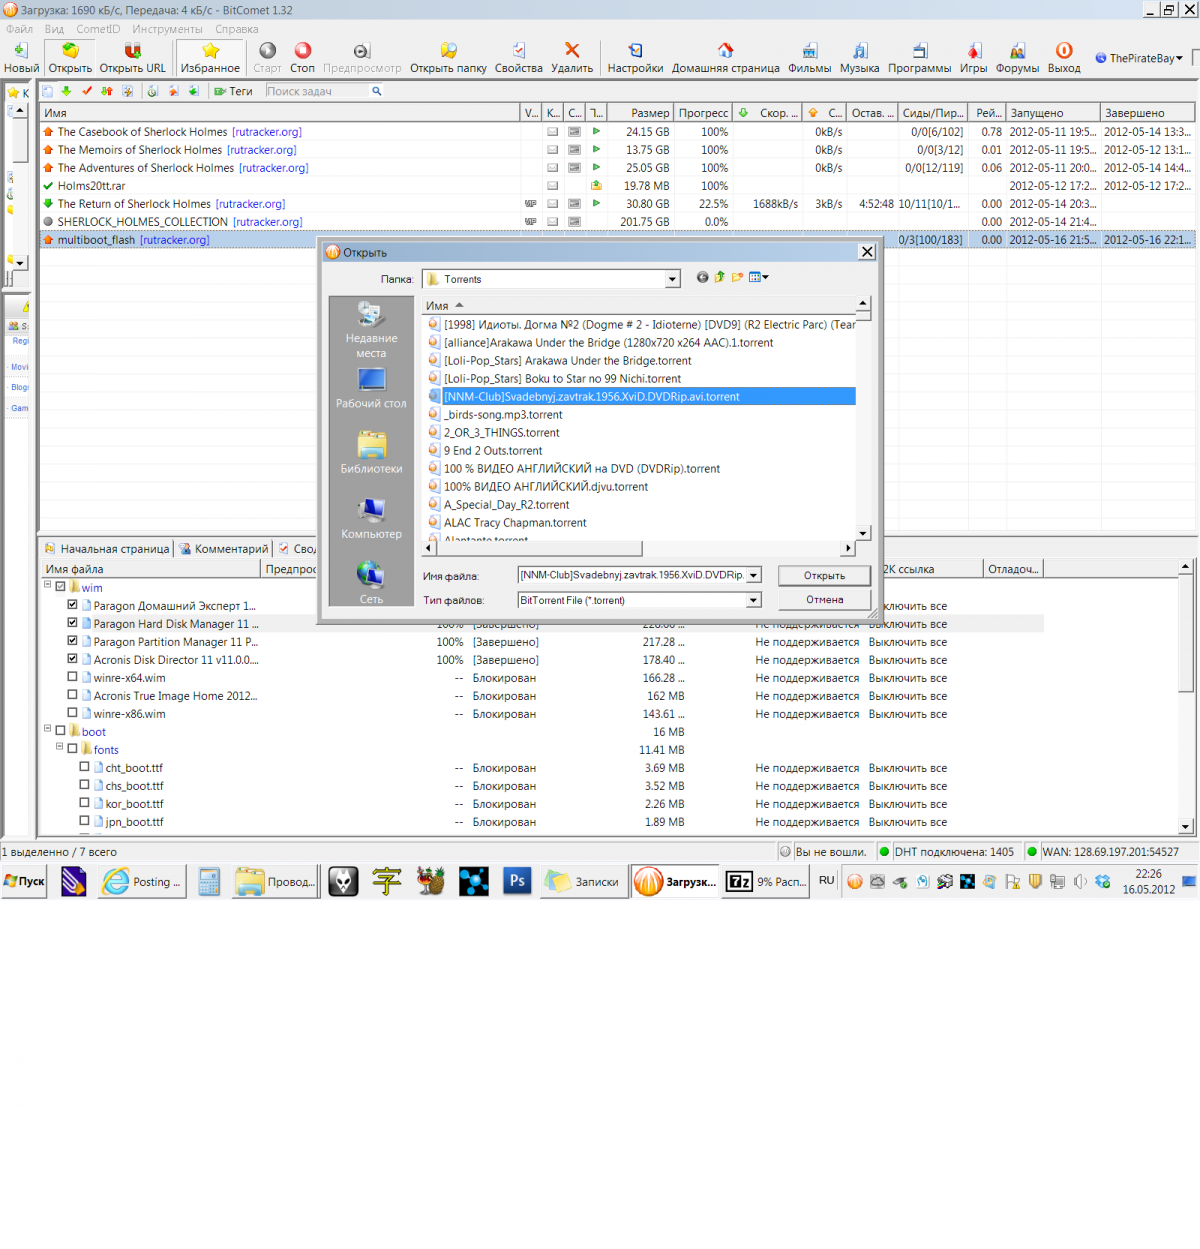1200x1249 pixels.
Task: Click the Игры toolbar icon
Action: point(973,50)
